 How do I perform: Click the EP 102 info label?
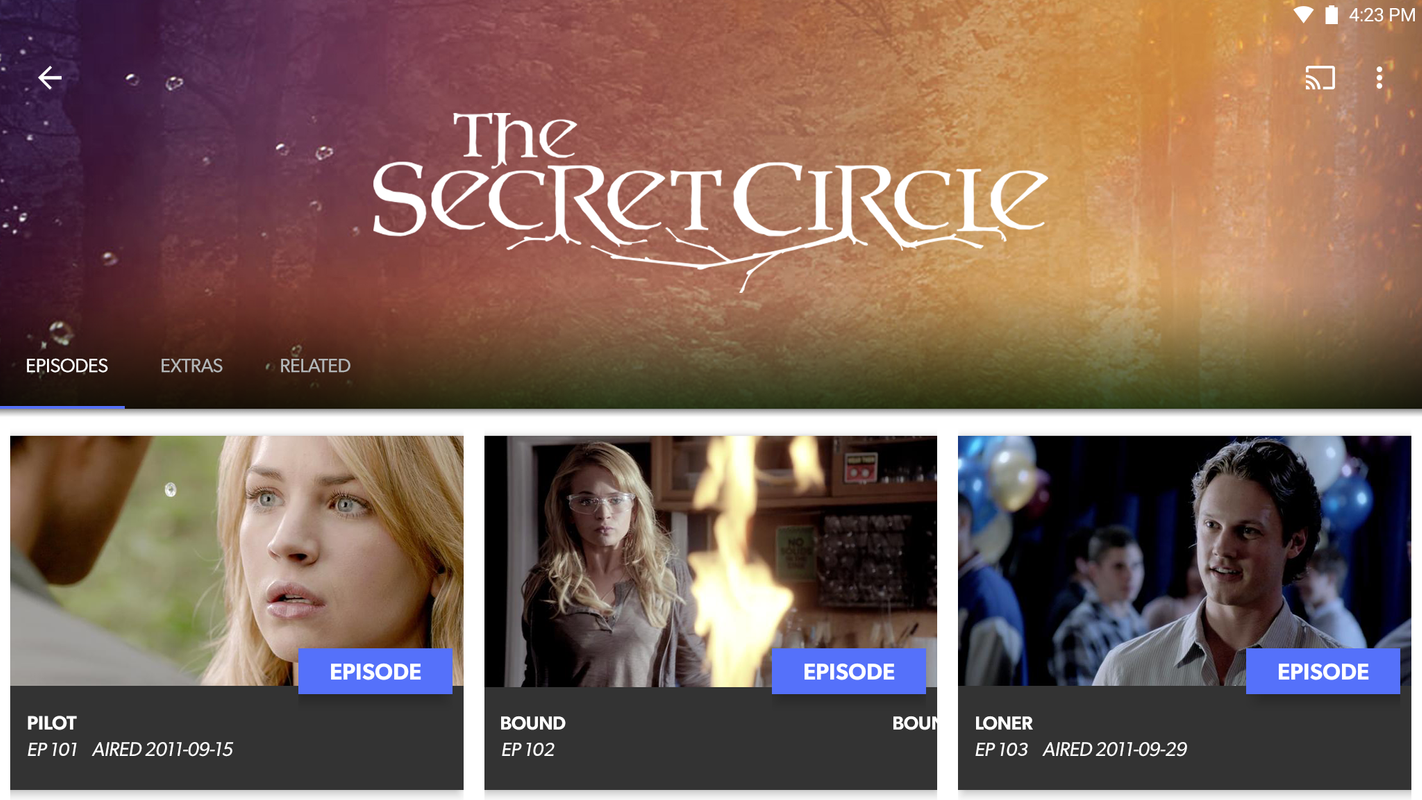point(528,749)
